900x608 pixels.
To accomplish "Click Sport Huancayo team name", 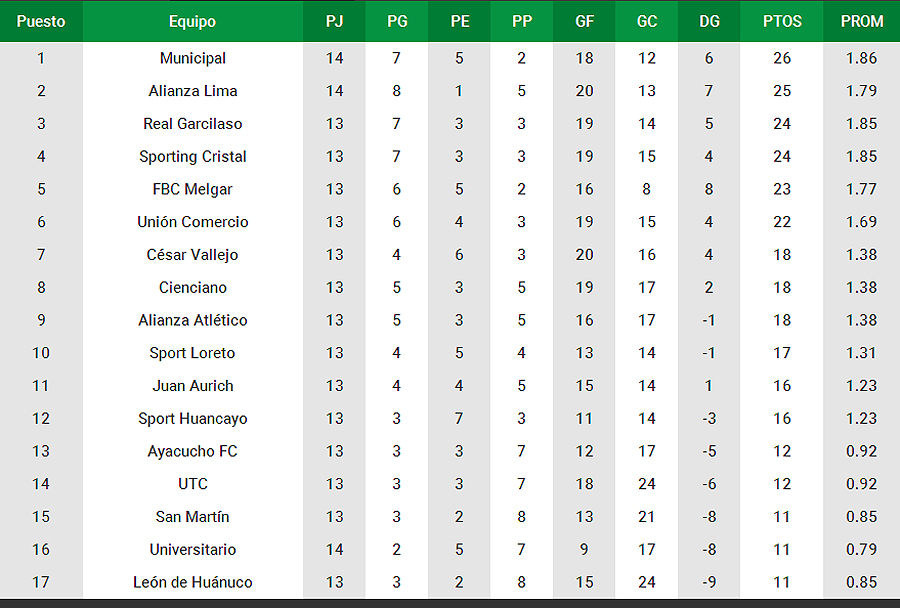I will click(193, 419).
